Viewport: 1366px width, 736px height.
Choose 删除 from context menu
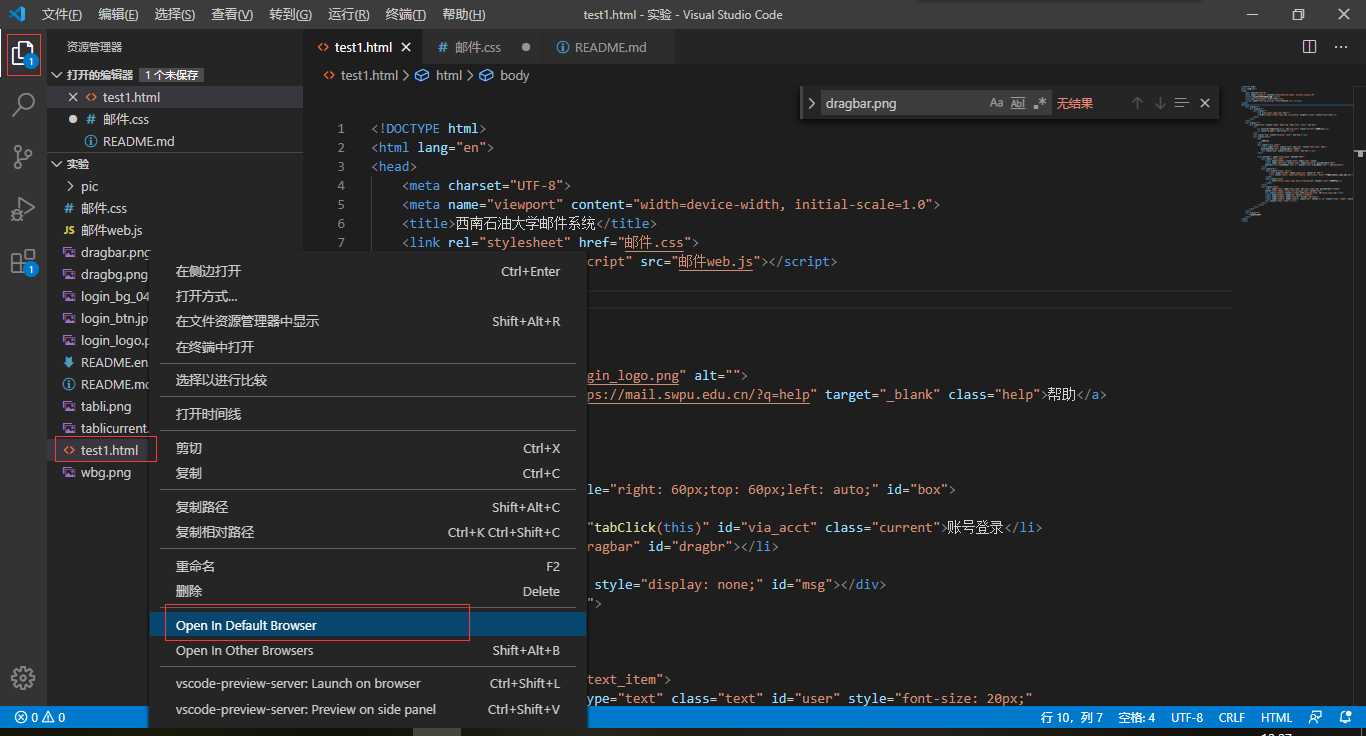coord(368,591)
